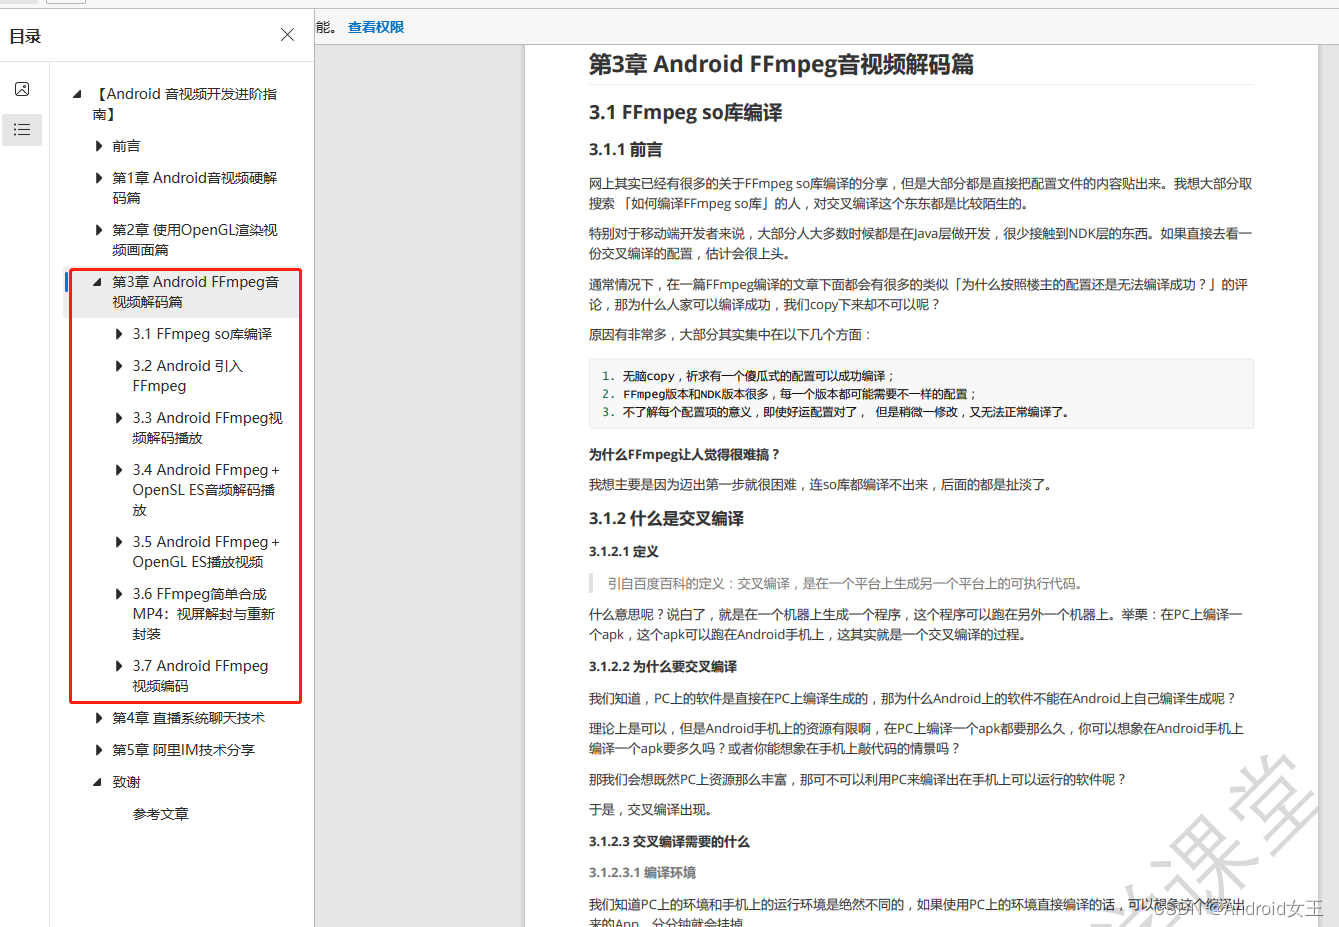The width and height of the screenshot is (1339, 927).
Task: Open 前言 in the outline
Action: click(126, 146)
